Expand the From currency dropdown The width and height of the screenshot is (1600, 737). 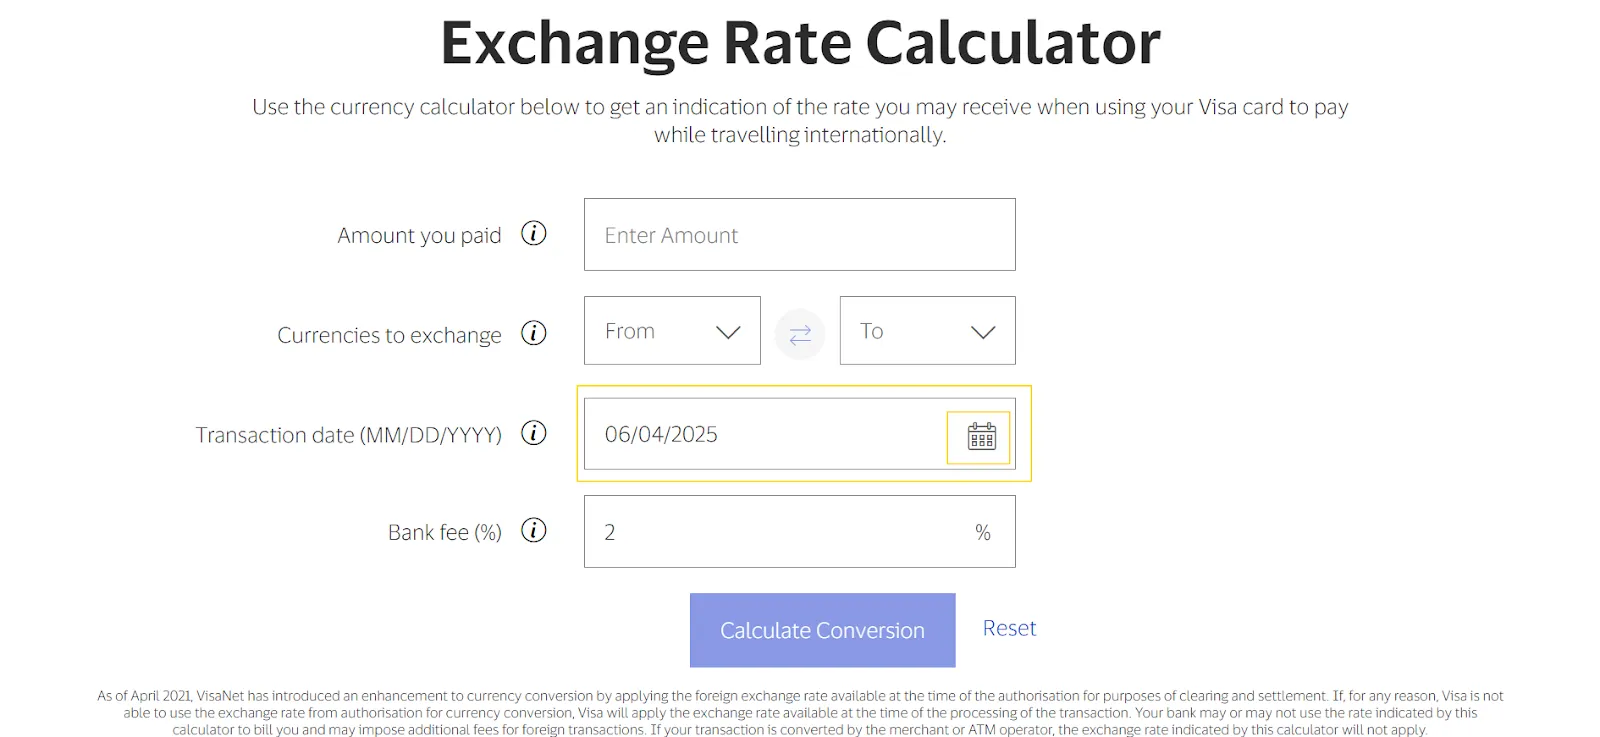tap(672, 331)
